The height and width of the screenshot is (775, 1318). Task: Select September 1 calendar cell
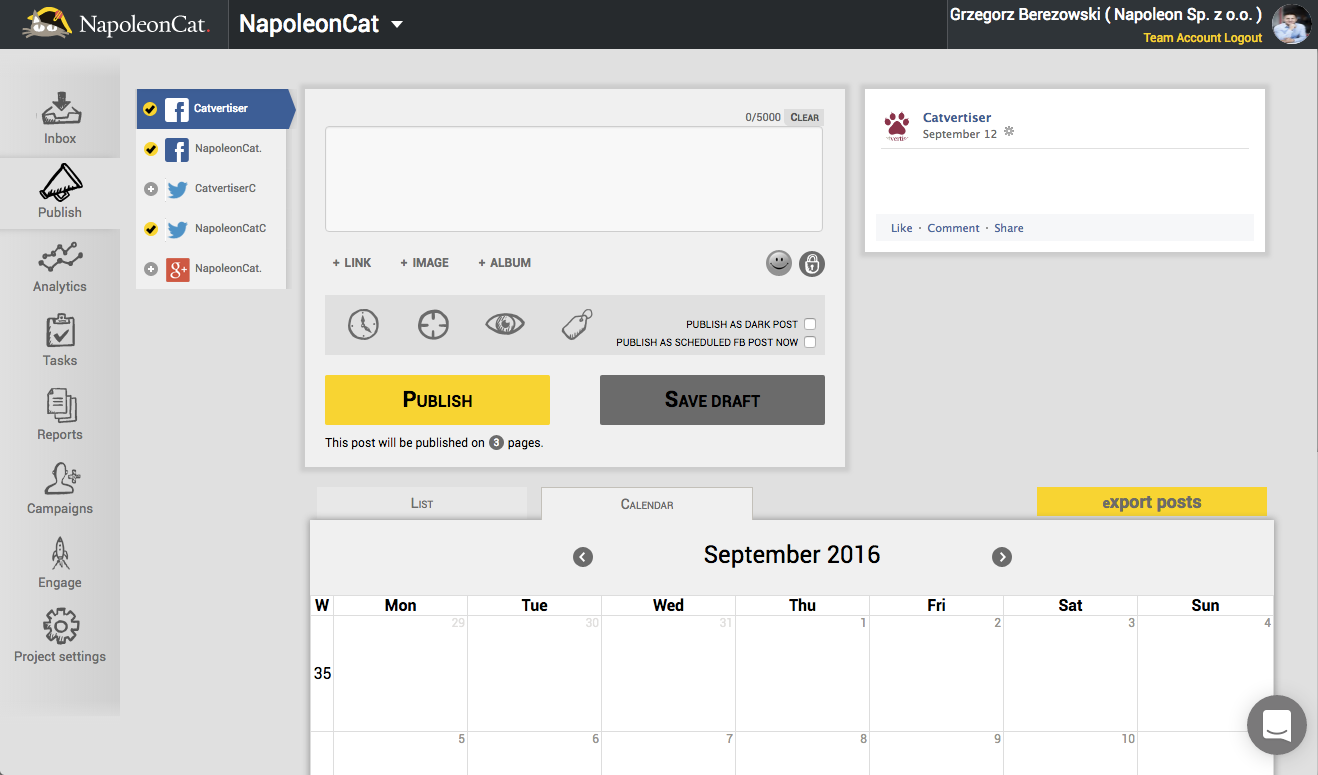coord(803,673)
